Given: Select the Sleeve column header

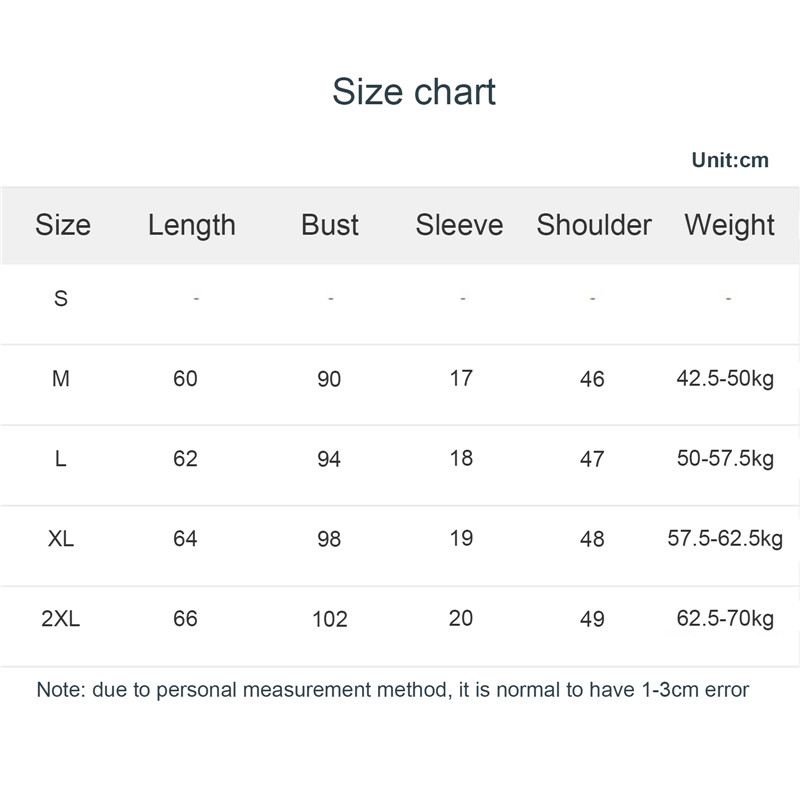Looking at the screenshot, I should (x=459, y=225).
